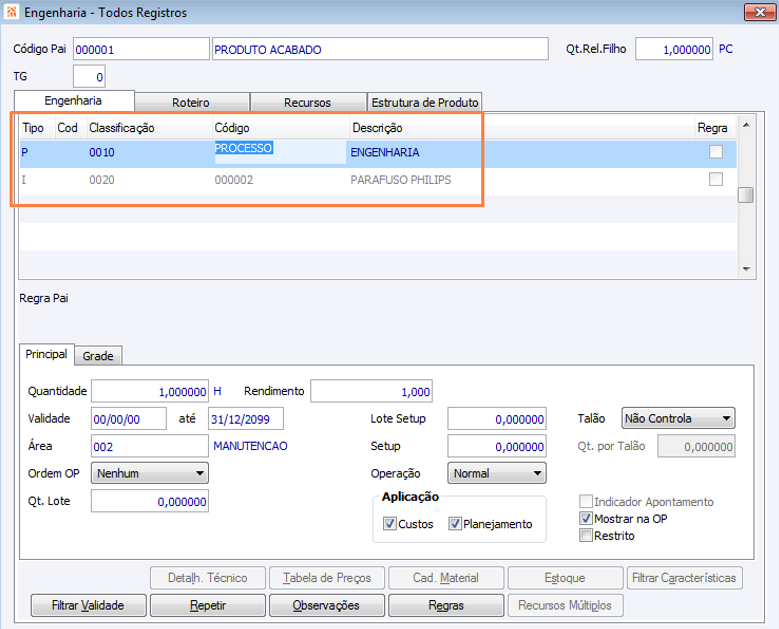Click the Regra column header
The width and height of the screenshot is (779, 629).
tap(712, 128)
